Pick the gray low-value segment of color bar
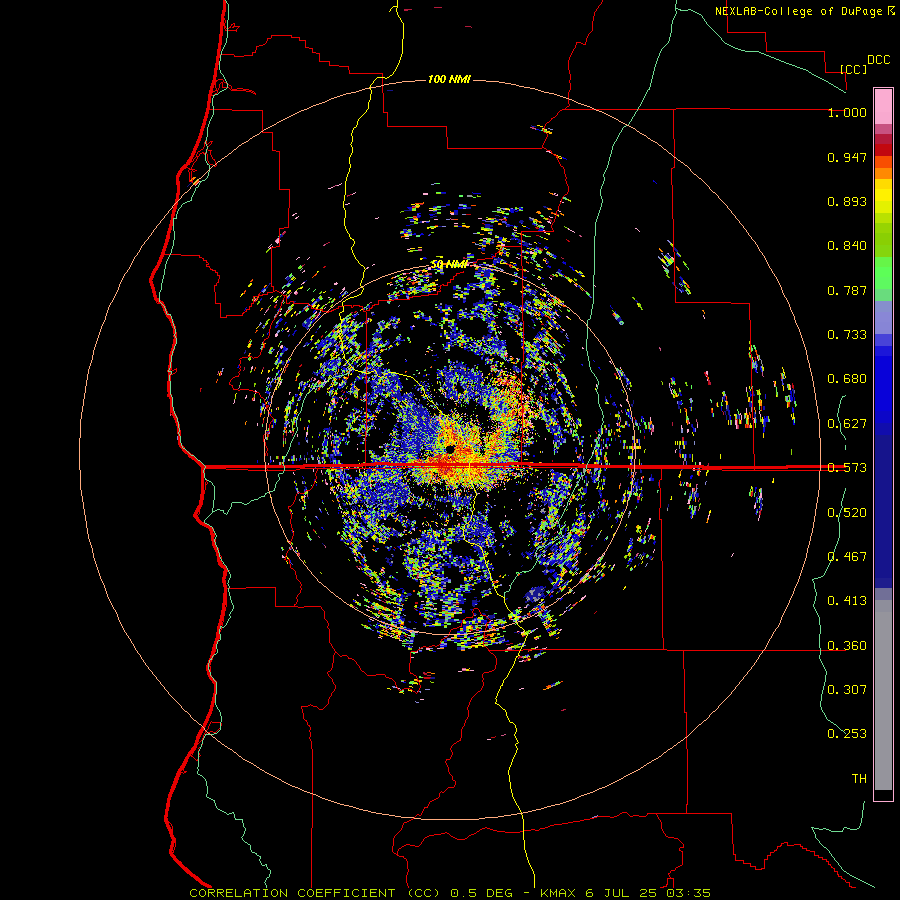 pos(883,695)
